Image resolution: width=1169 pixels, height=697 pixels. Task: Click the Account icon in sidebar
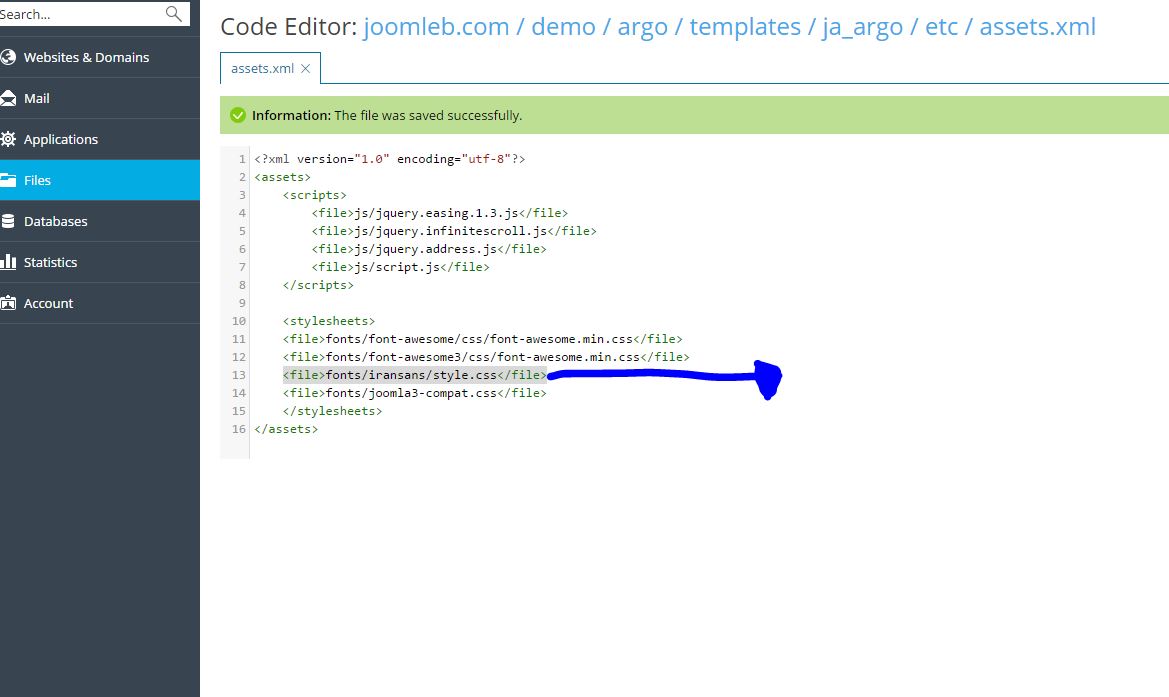coord(9,303)
